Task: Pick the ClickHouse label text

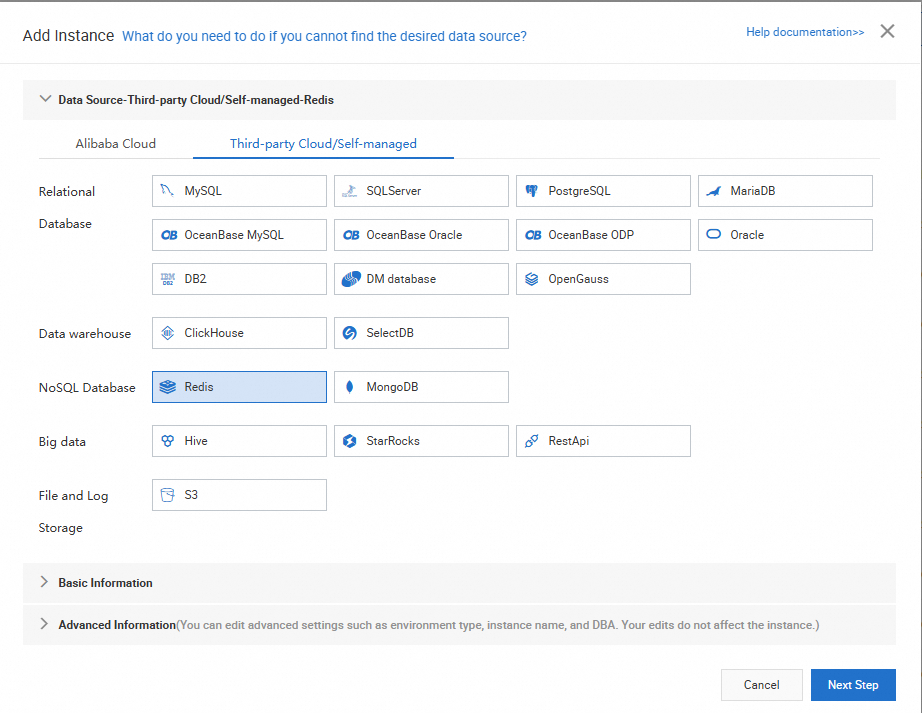Action: (x=214, y=333)
